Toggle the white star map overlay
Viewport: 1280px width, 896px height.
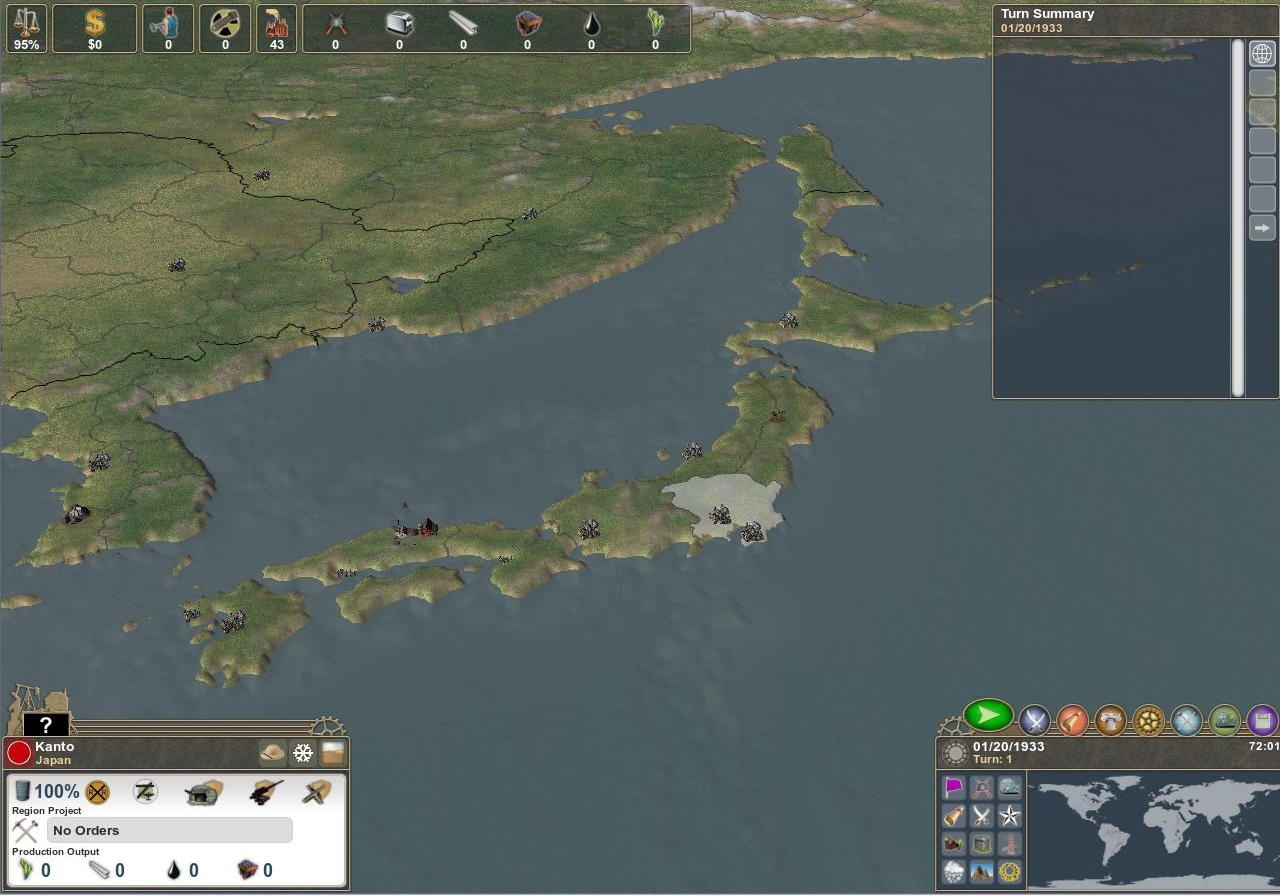(1010, 816)
